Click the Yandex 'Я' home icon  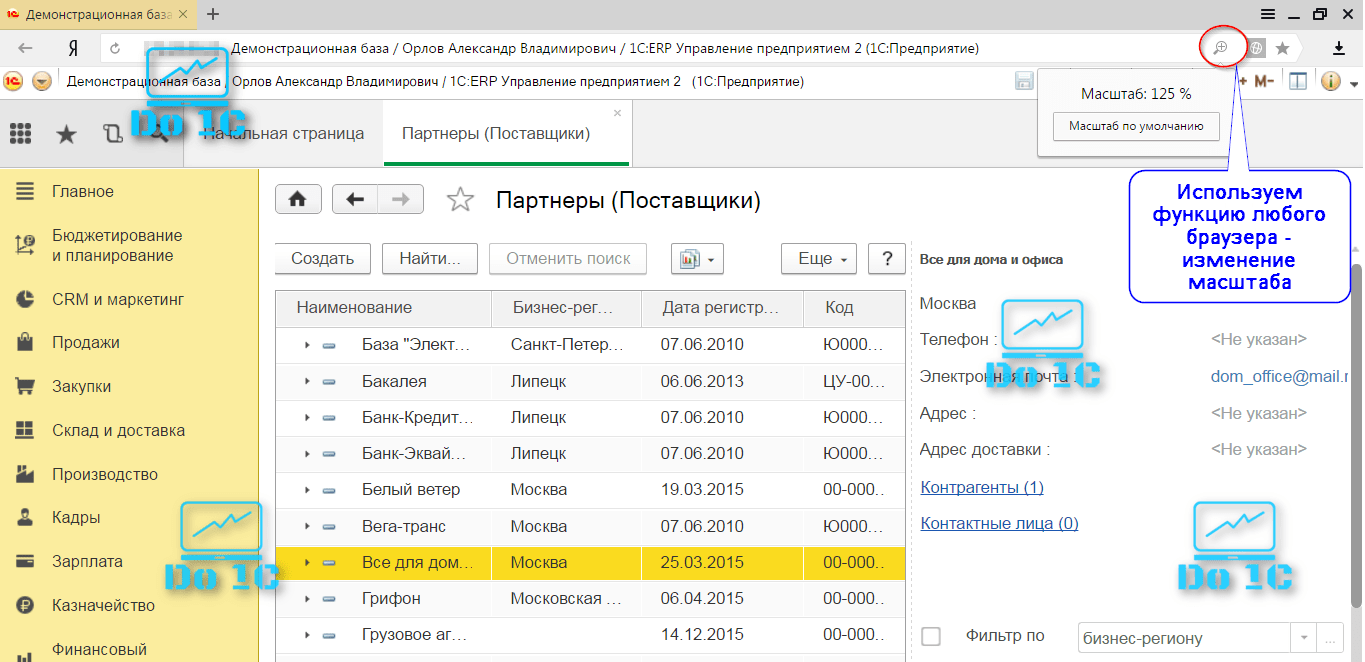click(x=73, y=48)
